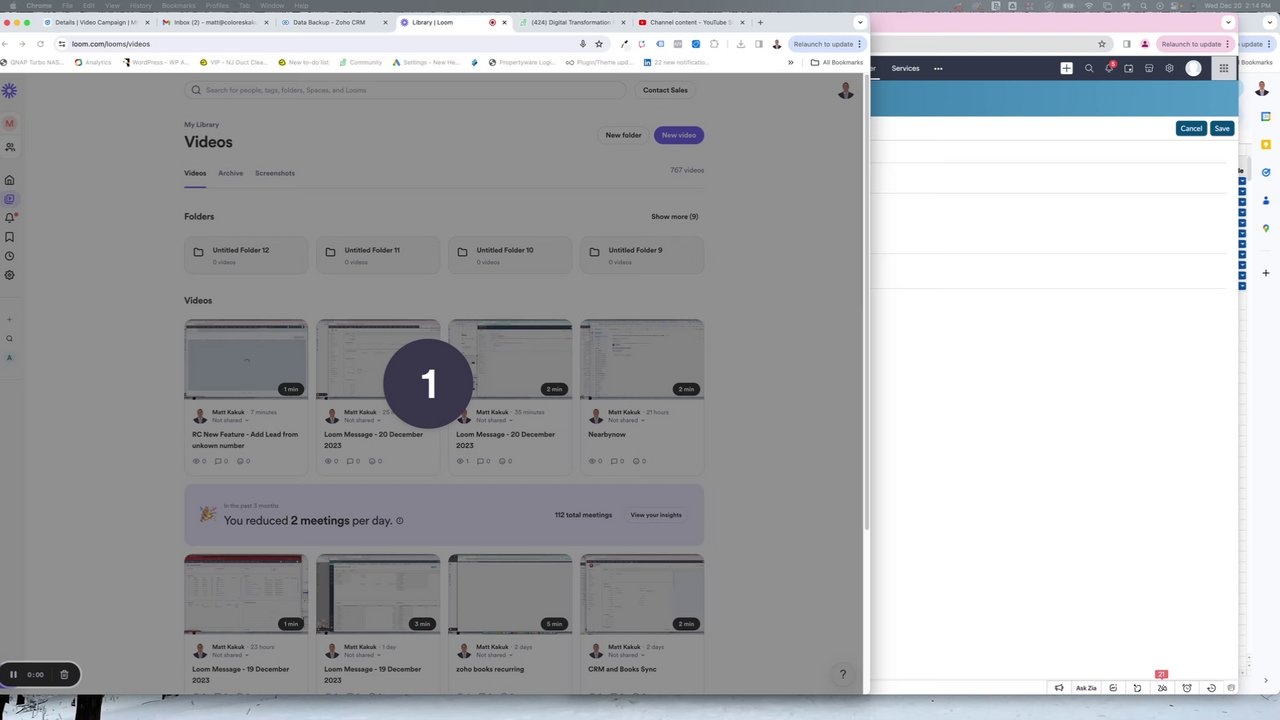Open the apps grid icon in the Zoho CRM window
The image size is (1280, 720).
coord(1223,68)
